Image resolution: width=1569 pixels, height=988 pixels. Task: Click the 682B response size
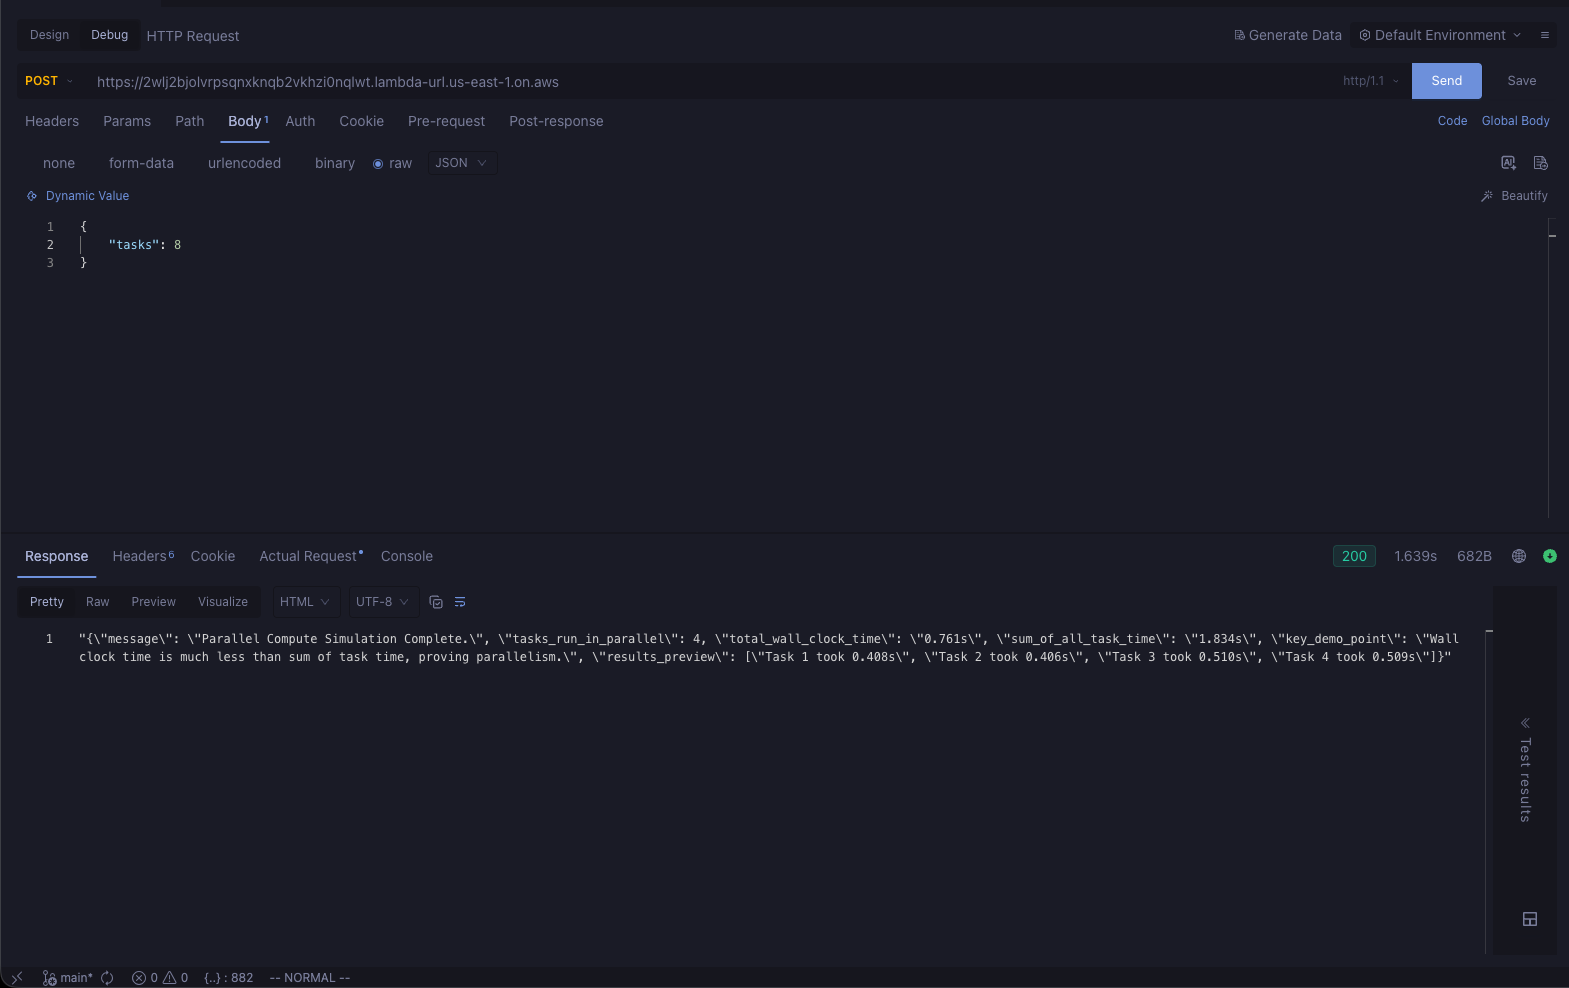(1474, 556)
